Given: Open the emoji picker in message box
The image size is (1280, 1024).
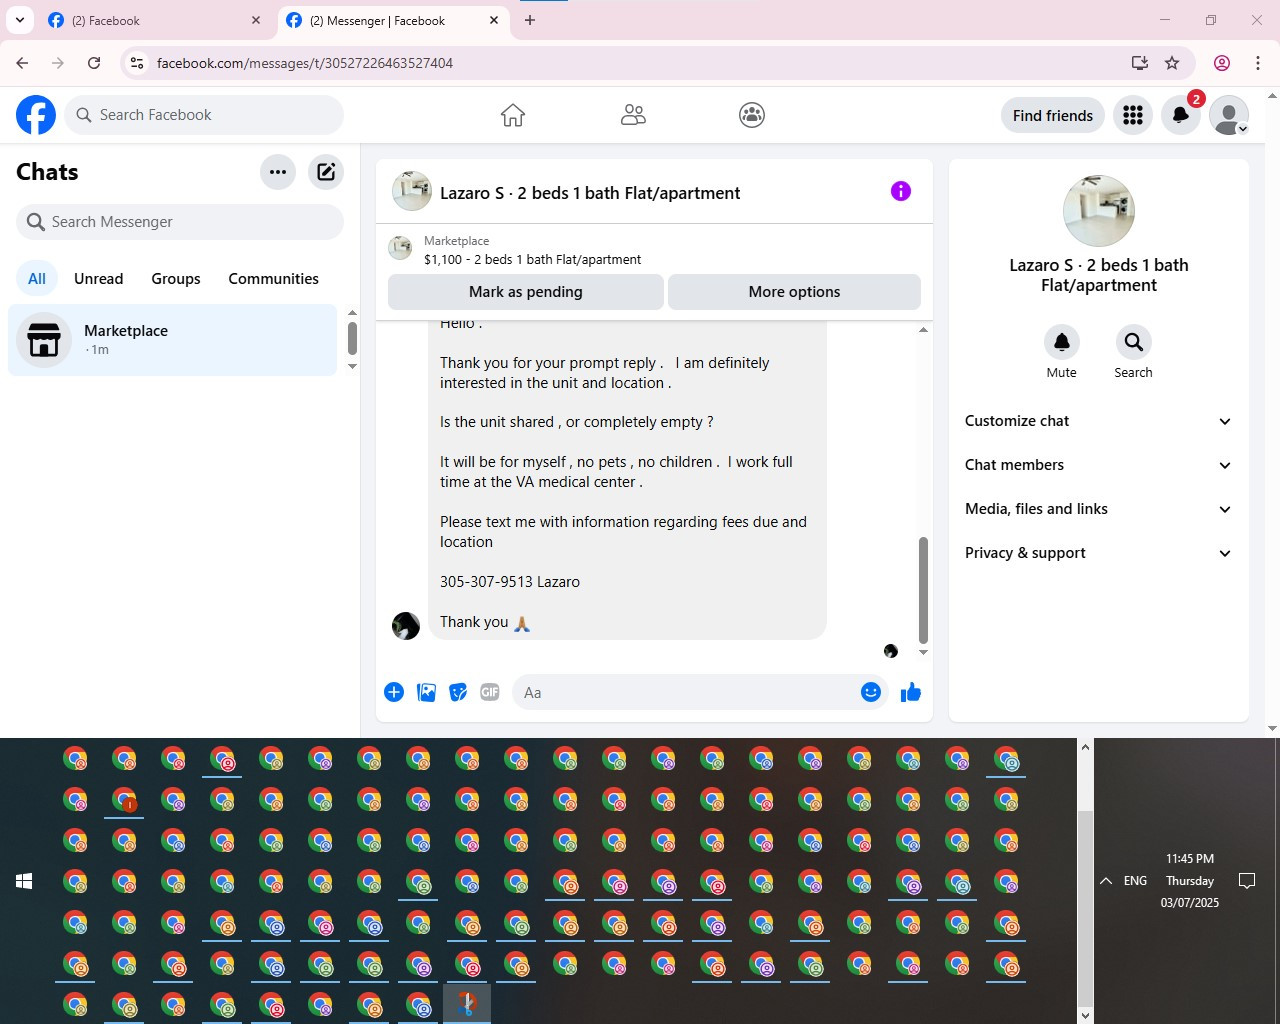Looking at the screenshot, I should click(x=871, y=692).
